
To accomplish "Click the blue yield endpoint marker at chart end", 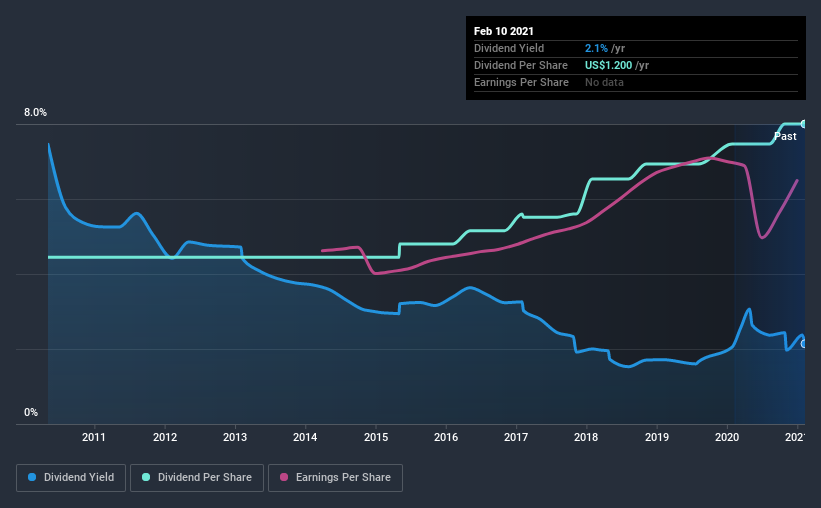I will coord(803,344).
